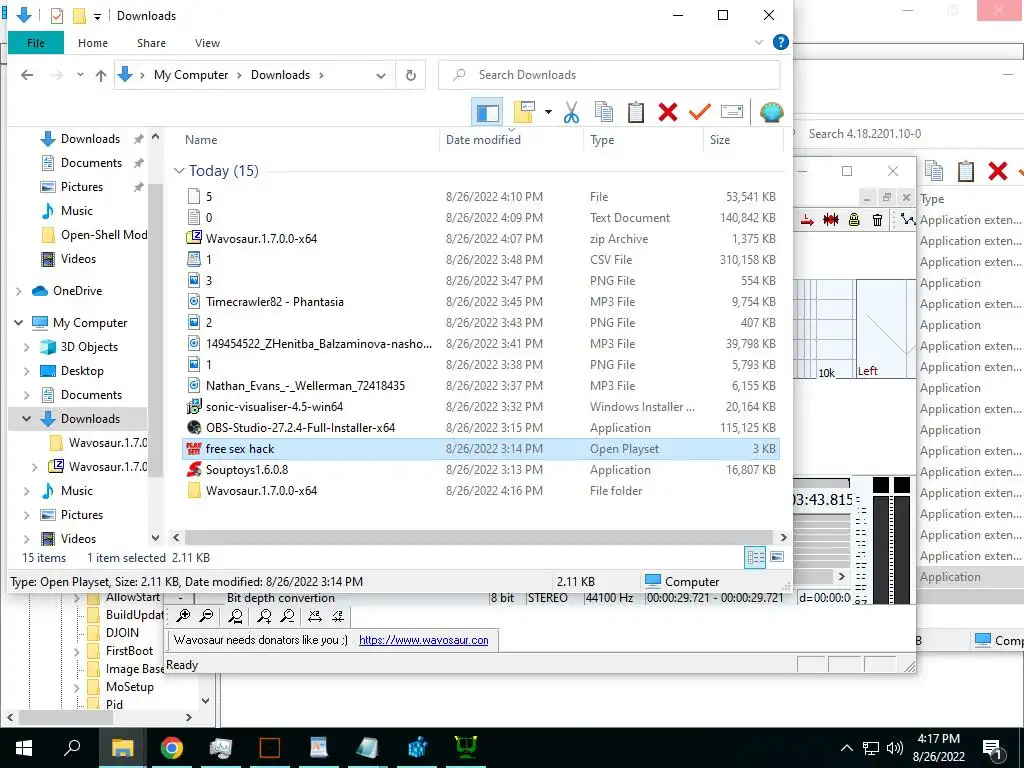This screenshot has width=1024, height=768.
Task: Select the Nathan_Evans_-_Wellerman MP3 file
Action: click(x=480, y=386)
